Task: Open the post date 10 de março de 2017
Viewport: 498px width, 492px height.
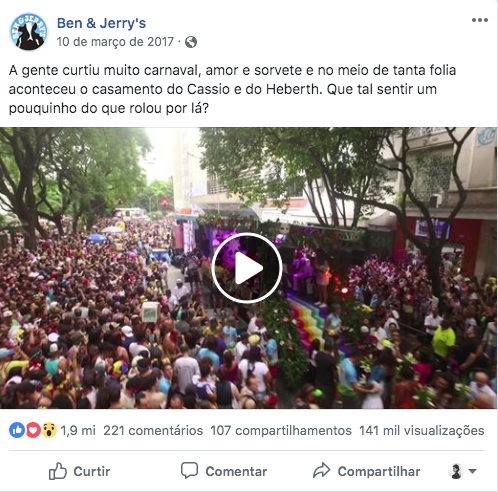Action: (x=115, y=42)
